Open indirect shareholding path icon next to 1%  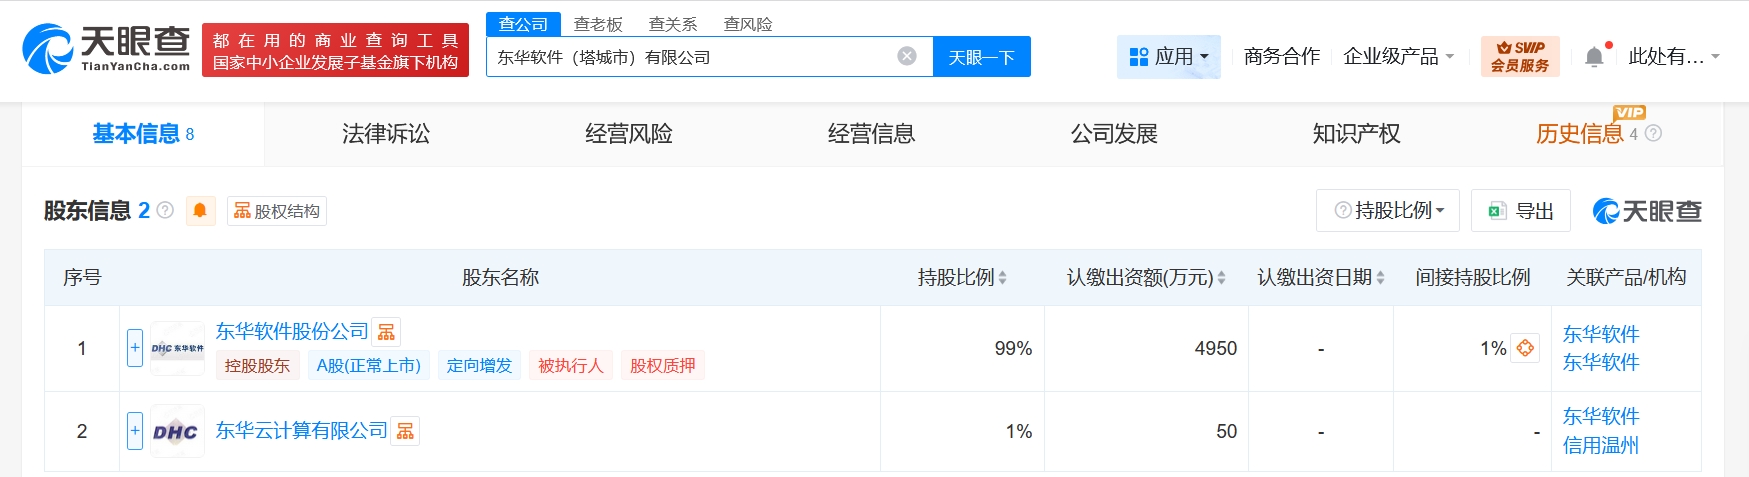(x=1525, y=348)
